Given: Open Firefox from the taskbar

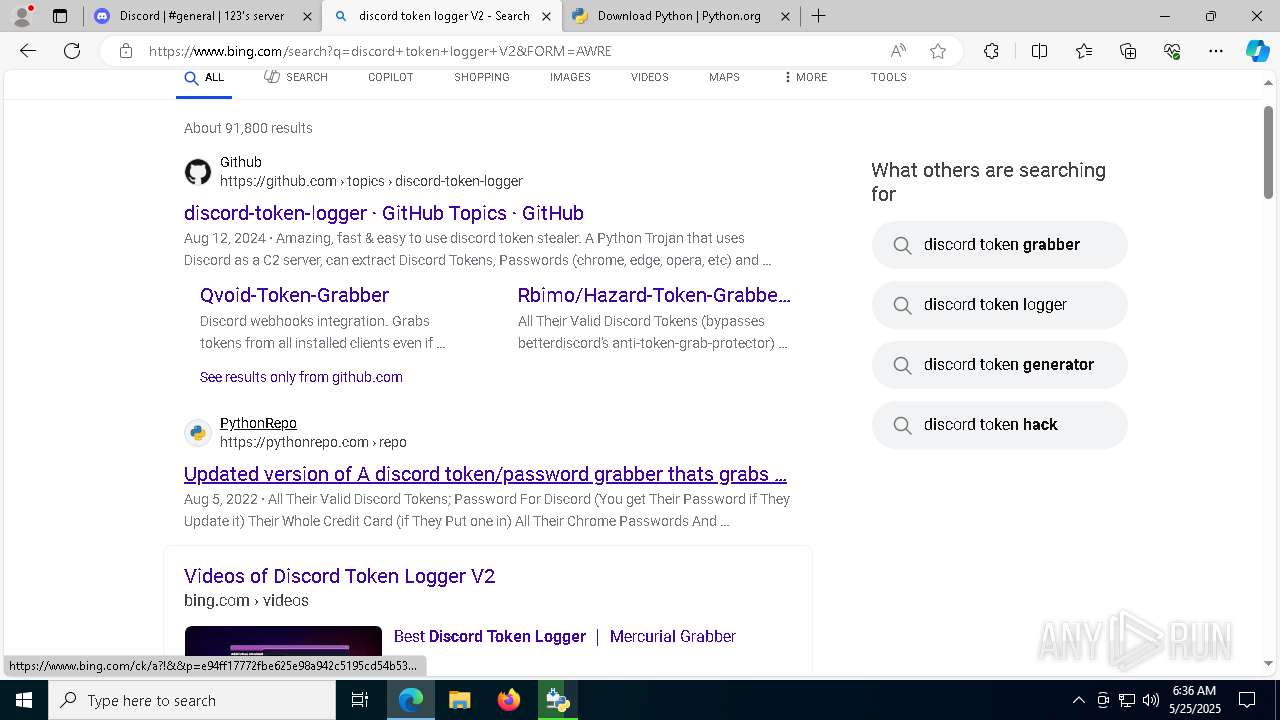Looking at the screenshot, I should tap(508, 700).
